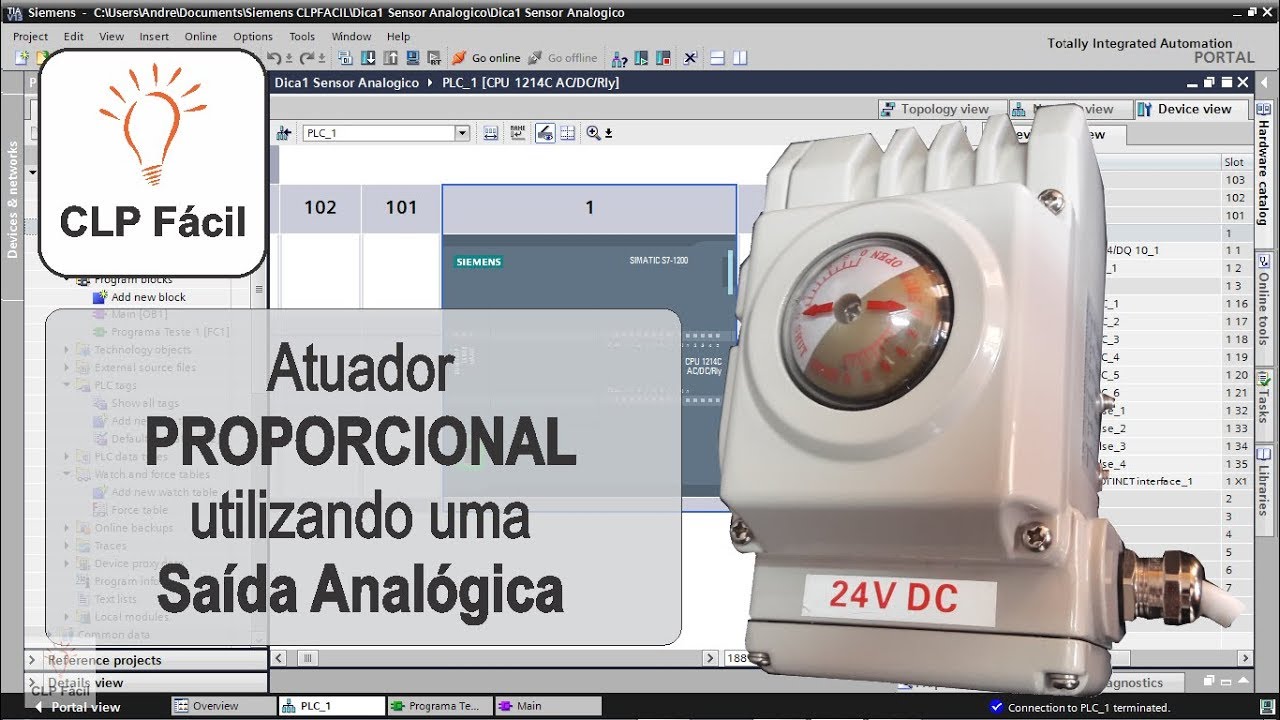This screenshot has width=1280, height=720.
Task: Click the device view horizontal scrollbar thumb
Action: tap(308, 658)
